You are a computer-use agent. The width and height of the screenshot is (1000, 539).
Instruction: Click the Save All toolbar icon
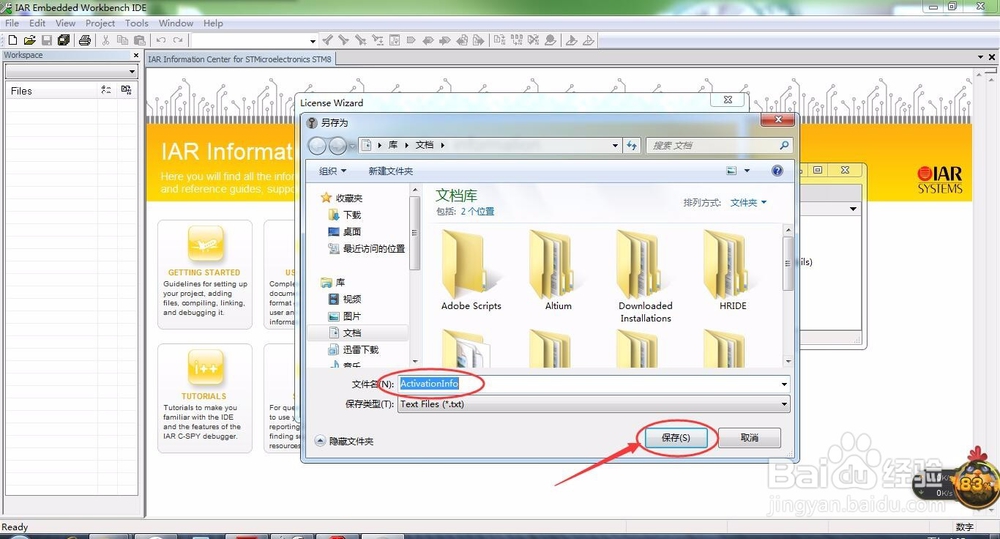point(64,40)
